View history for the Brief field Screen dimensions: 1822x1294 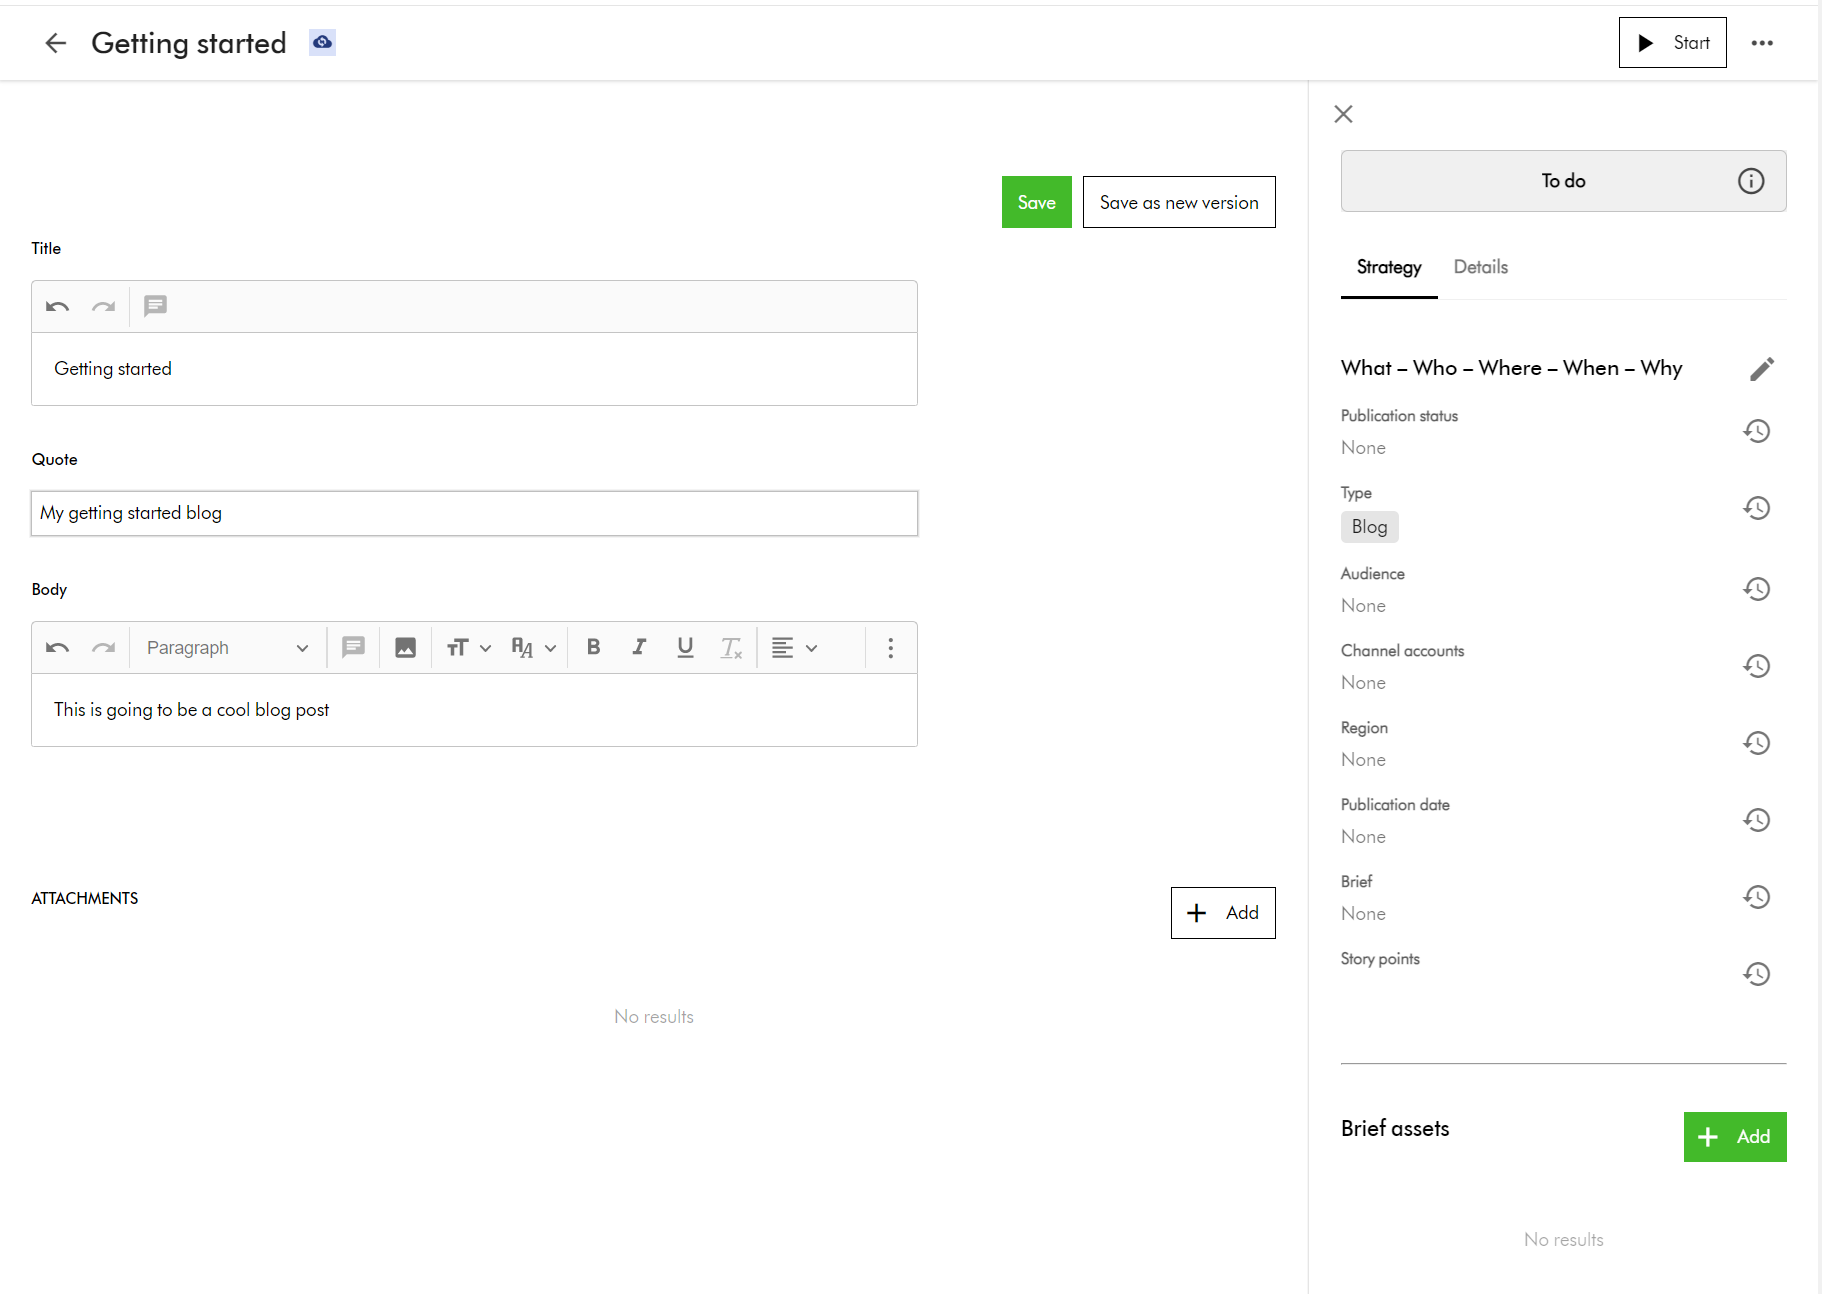(1757, 896)
